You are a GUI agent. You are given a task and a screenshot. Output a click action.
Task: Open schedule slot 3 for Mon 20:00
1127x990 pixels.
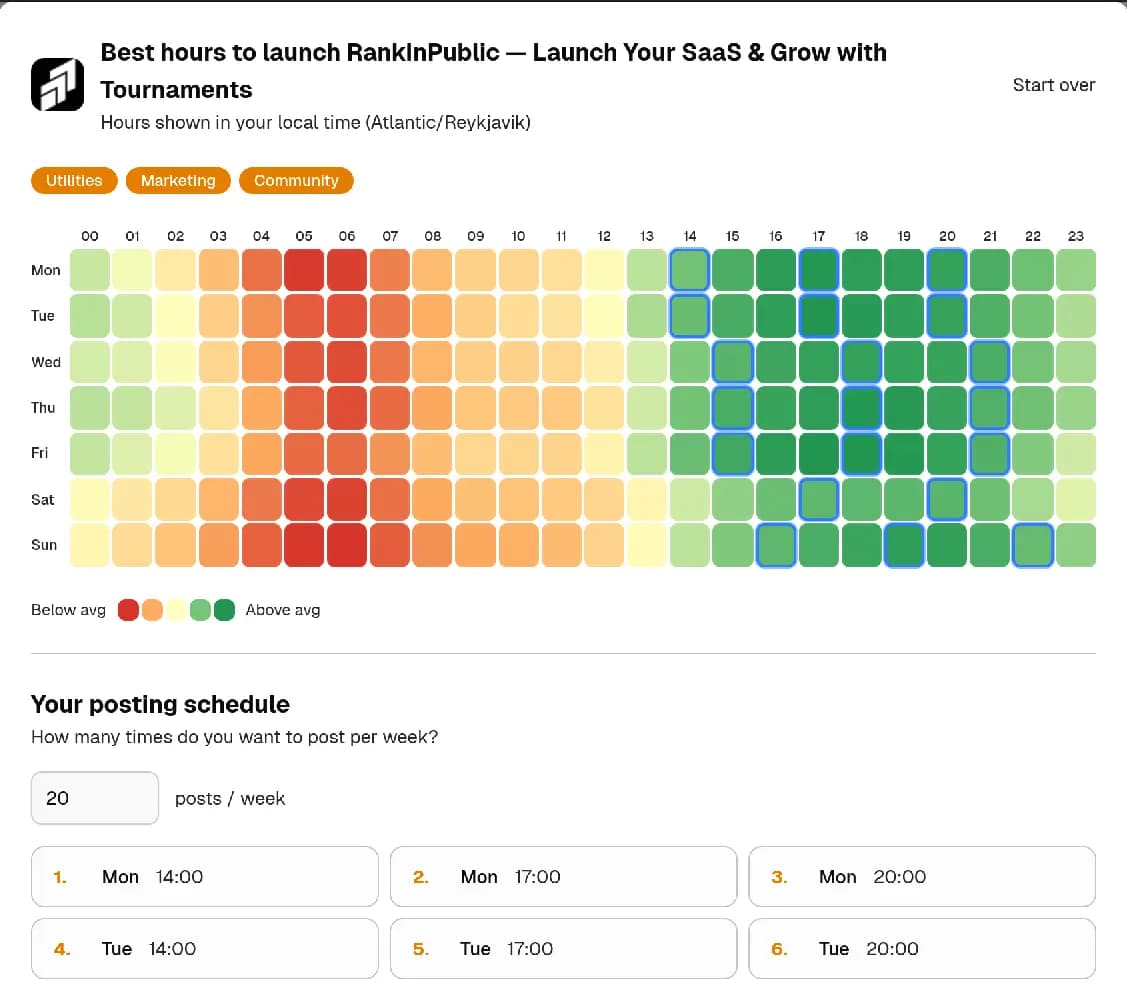point(921,876)
